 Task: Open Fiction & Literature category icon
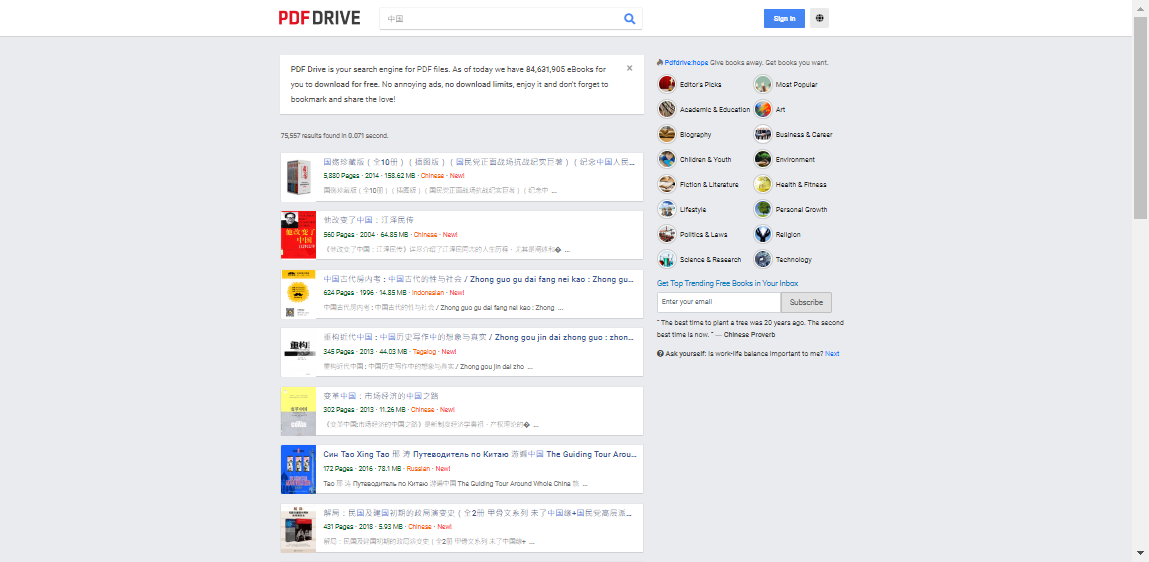[x=667, y=184]
